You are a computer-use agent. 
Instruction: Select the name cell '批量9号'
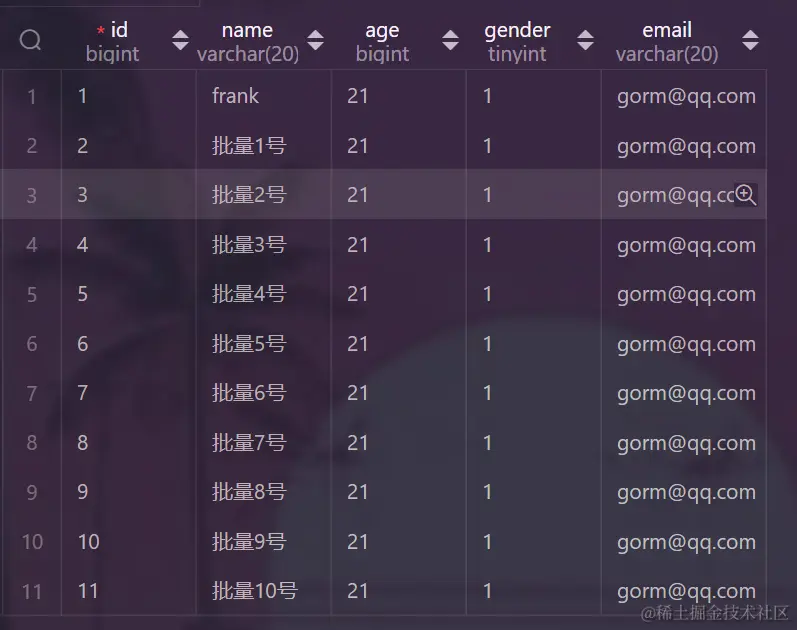pos(264,542)
